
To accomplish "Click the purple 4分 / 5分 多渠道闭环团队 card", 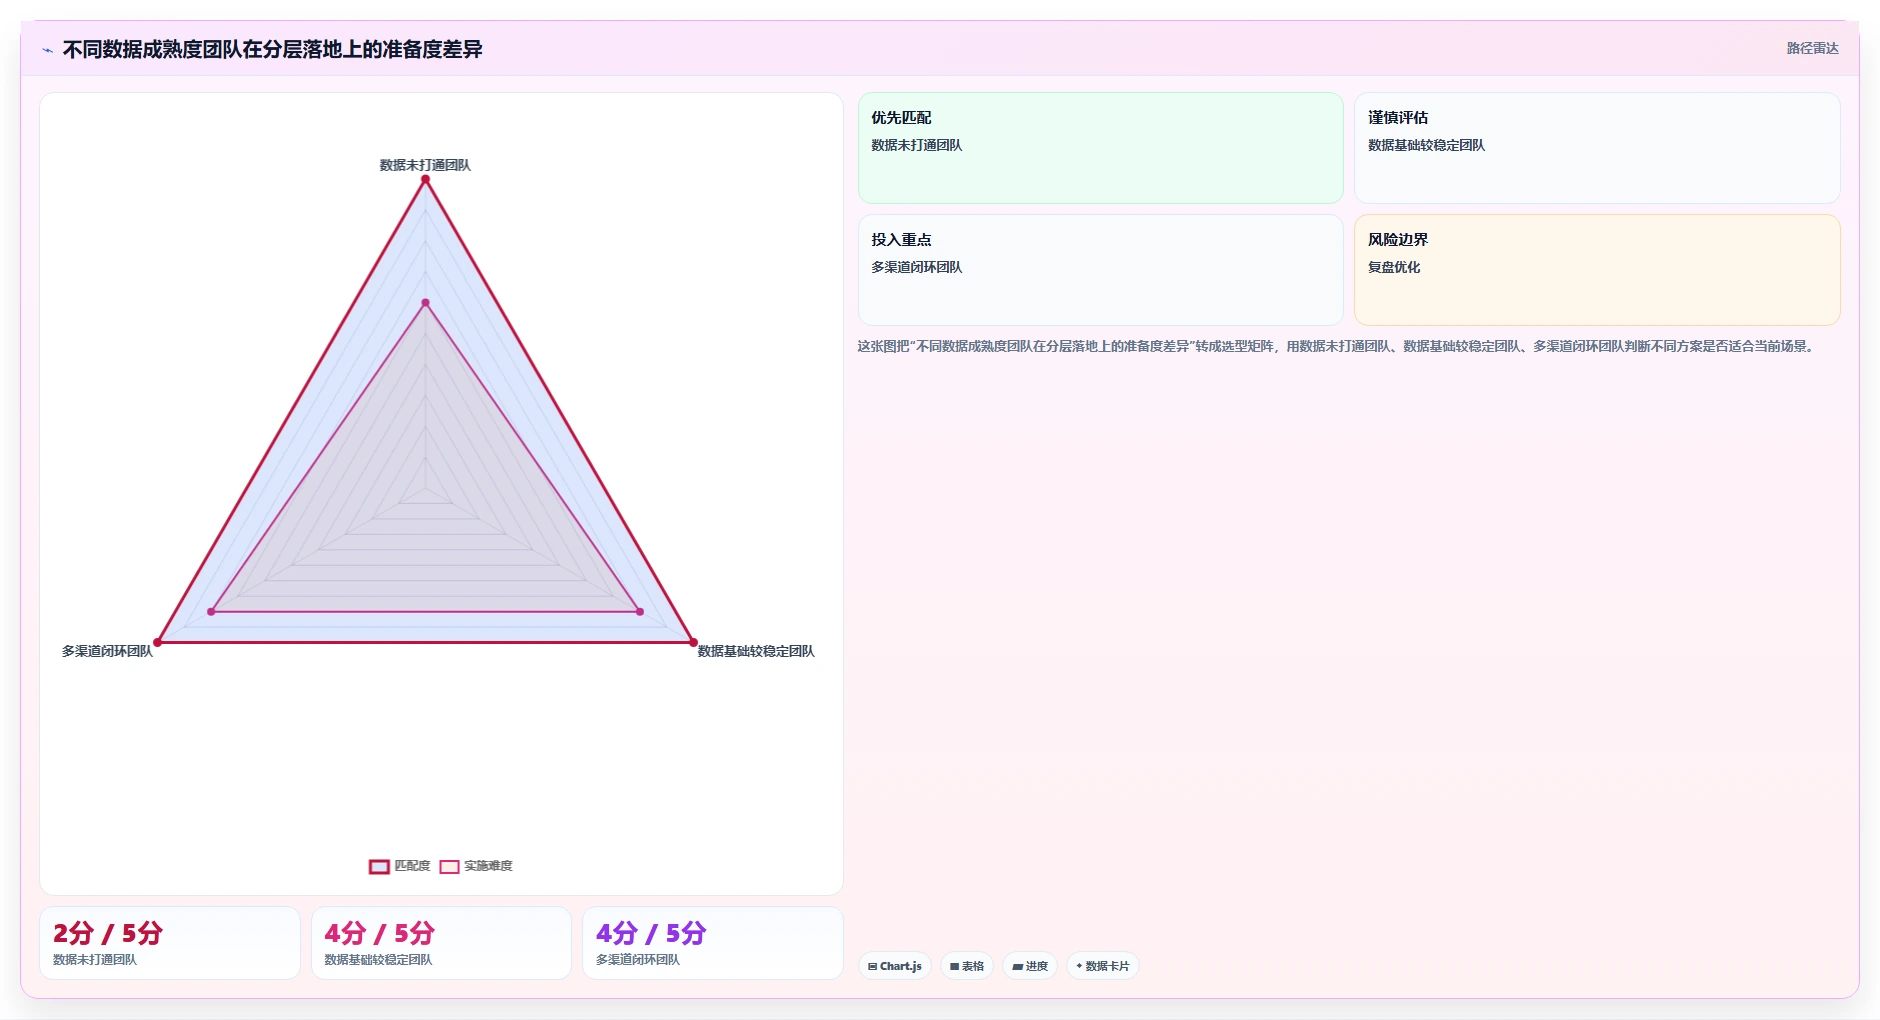I will pyautogui.click(x=713, y=943).
